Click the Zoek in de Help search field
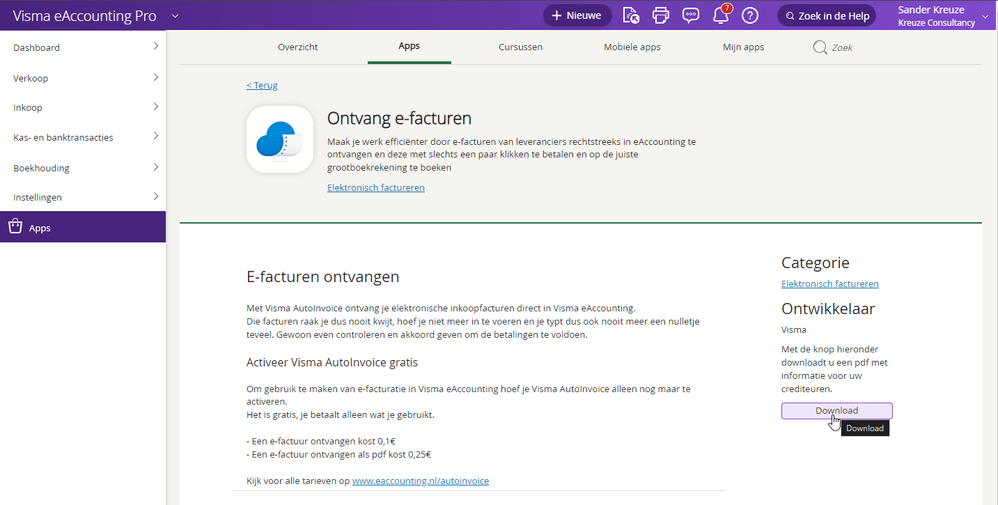This screenshot has height=505, width=998. [826, 16]
